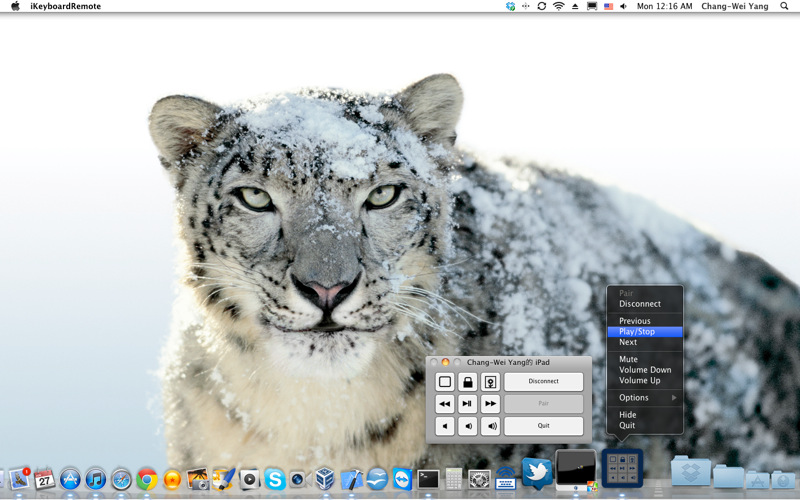
Task: Open System Preferences from the dock
Action: pyautogui.click(x=479, y=479)
